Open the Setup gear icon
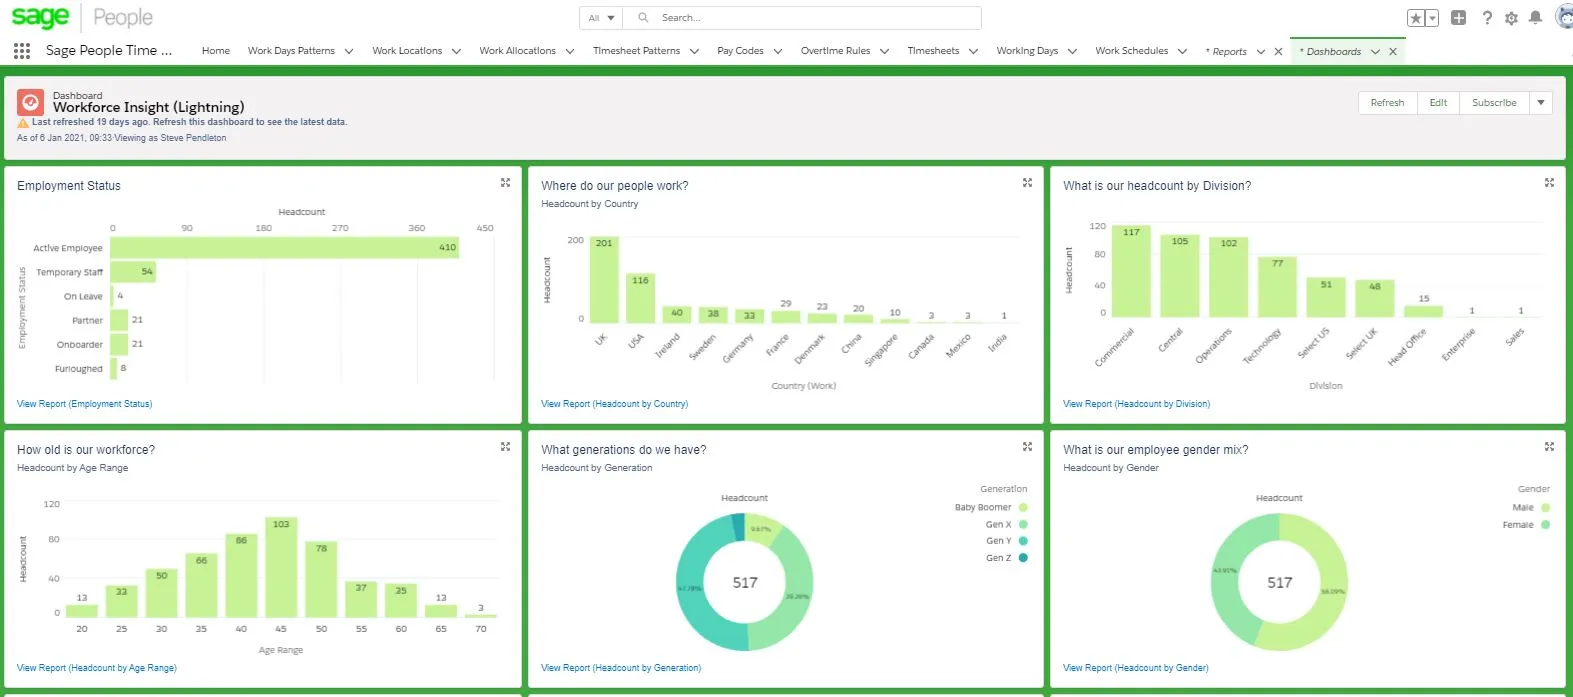1573x697 pixels. [1511, 18]
